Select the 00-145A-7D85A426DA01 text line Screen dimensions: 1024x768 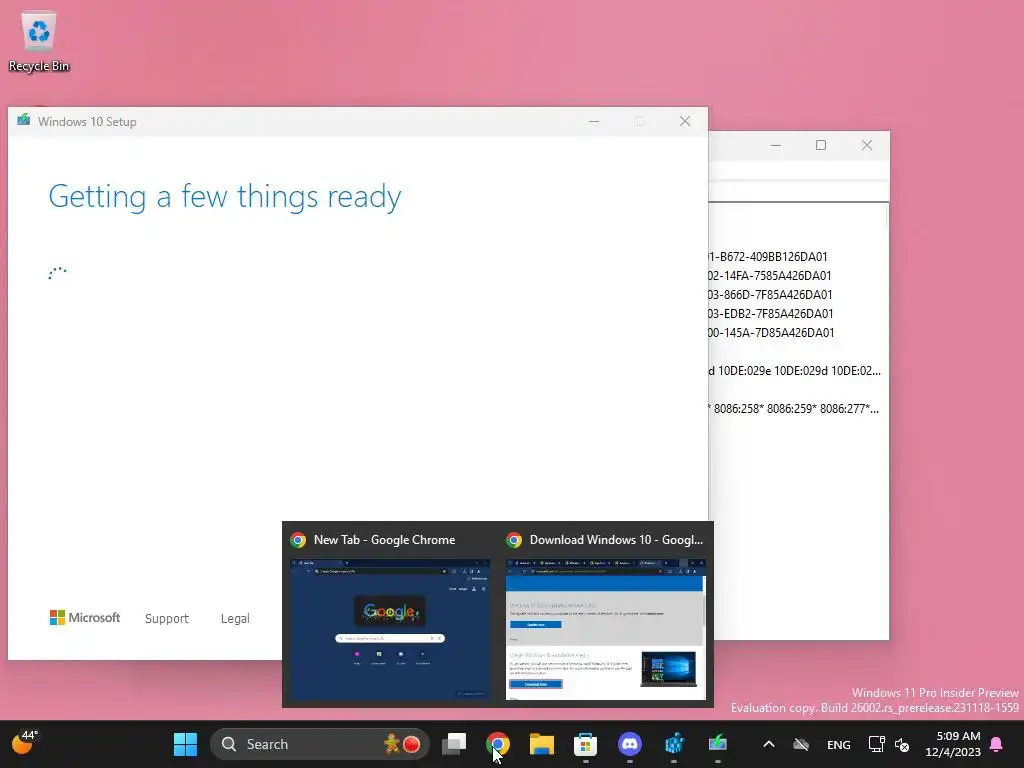point(771,332)
